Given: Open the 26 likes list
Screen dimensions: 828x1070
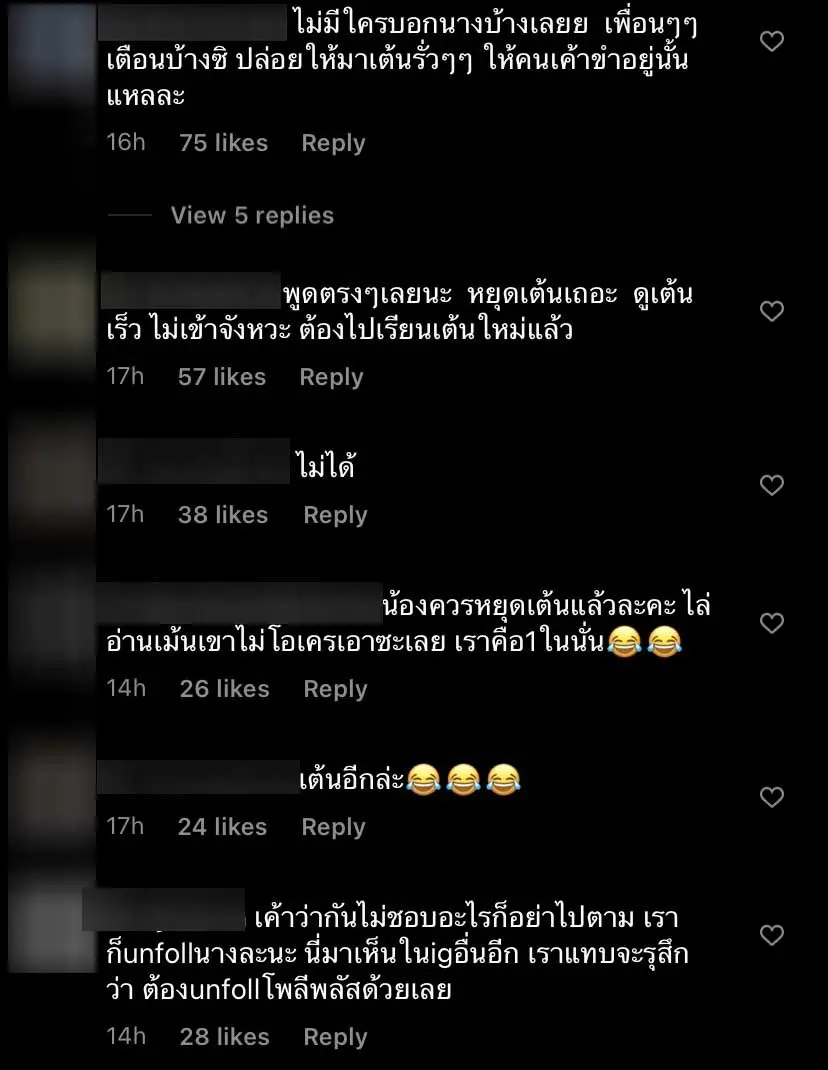Looking at the screenshot, I should coord(225,689).
